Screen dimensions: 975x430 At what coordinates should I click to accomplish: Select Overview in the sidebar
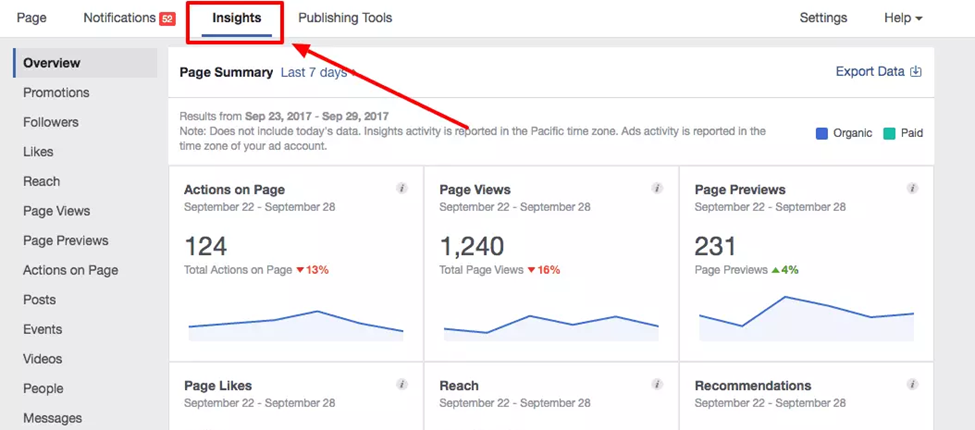pyautogui.click(x=85, y=63)
